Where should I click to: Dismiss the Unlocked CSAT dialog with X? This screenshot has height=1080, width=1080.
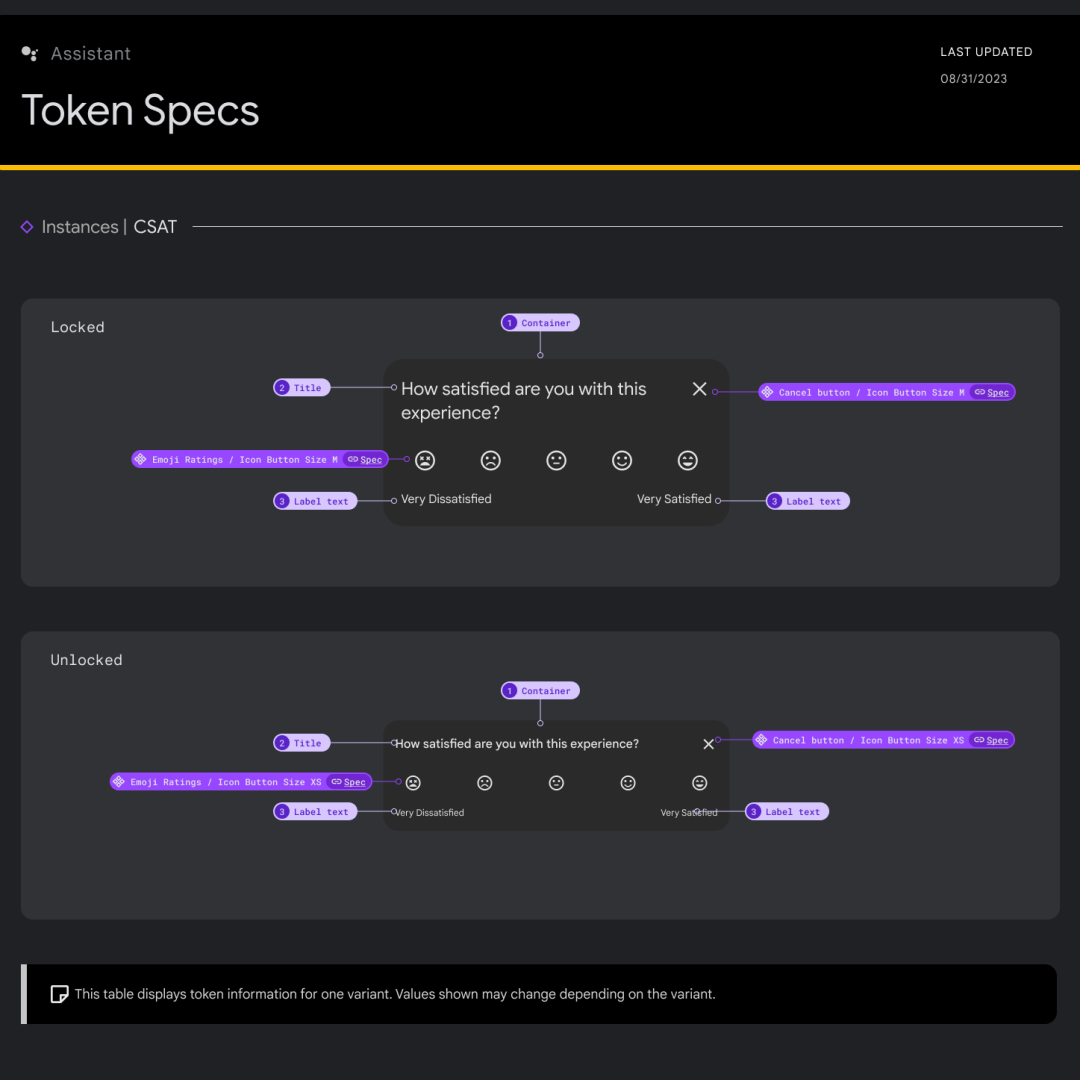click(709, 744)
